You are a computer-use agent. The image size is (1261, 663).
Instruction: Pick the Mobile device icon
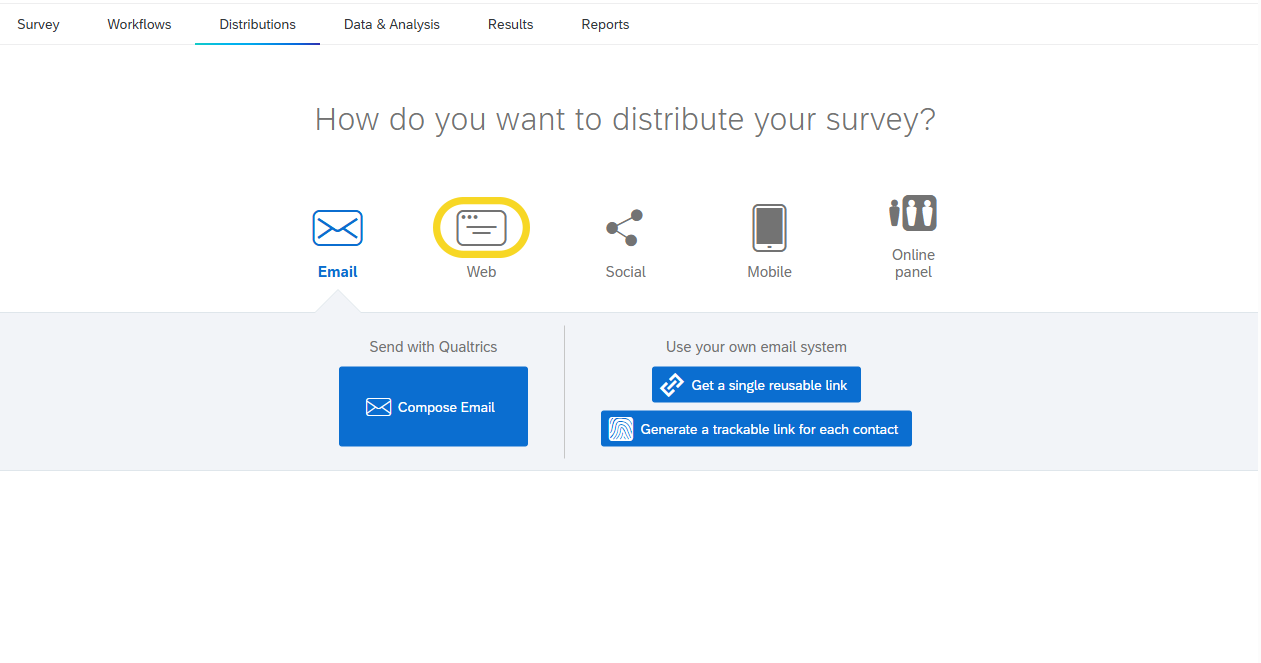769,228
